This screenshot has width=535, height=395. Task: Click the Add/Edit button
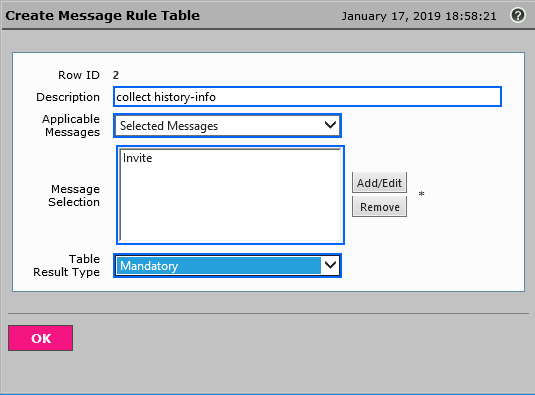[379, 183]
